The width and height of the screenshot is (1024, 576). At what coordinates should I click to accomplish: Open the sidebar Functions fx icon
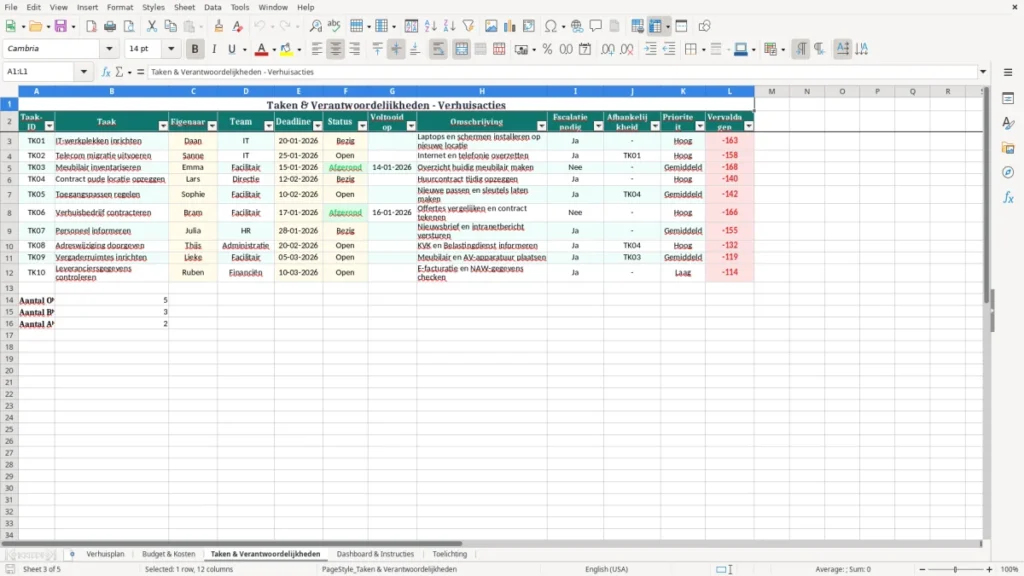[x=1008, y=197]
